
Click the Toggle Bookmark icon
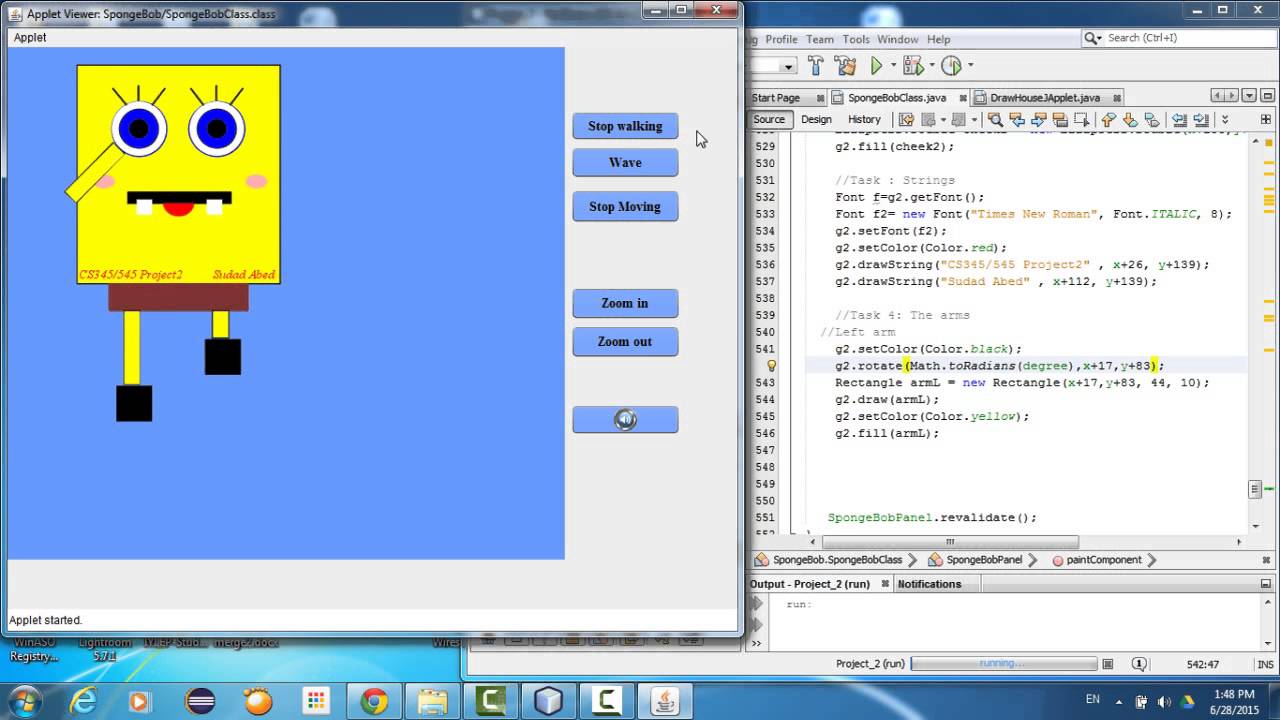point(1152,119)
